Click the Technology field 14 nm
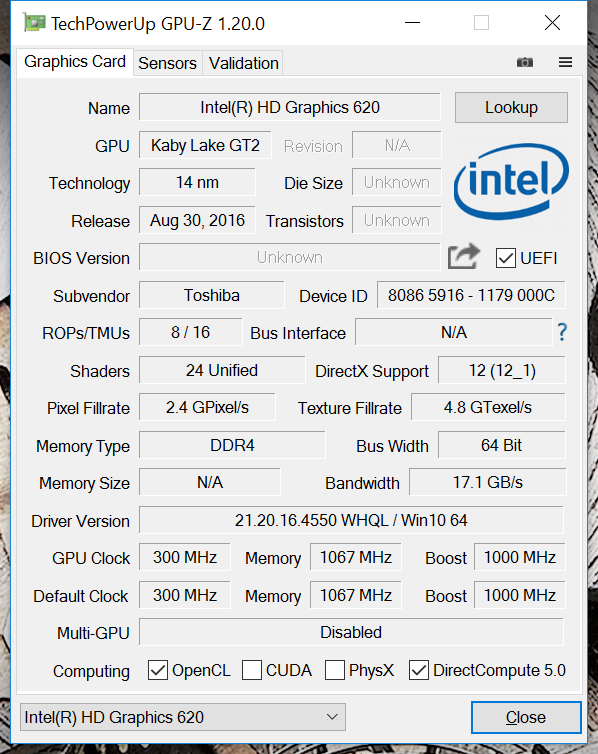The image size is (598, 754). point(197,182)
